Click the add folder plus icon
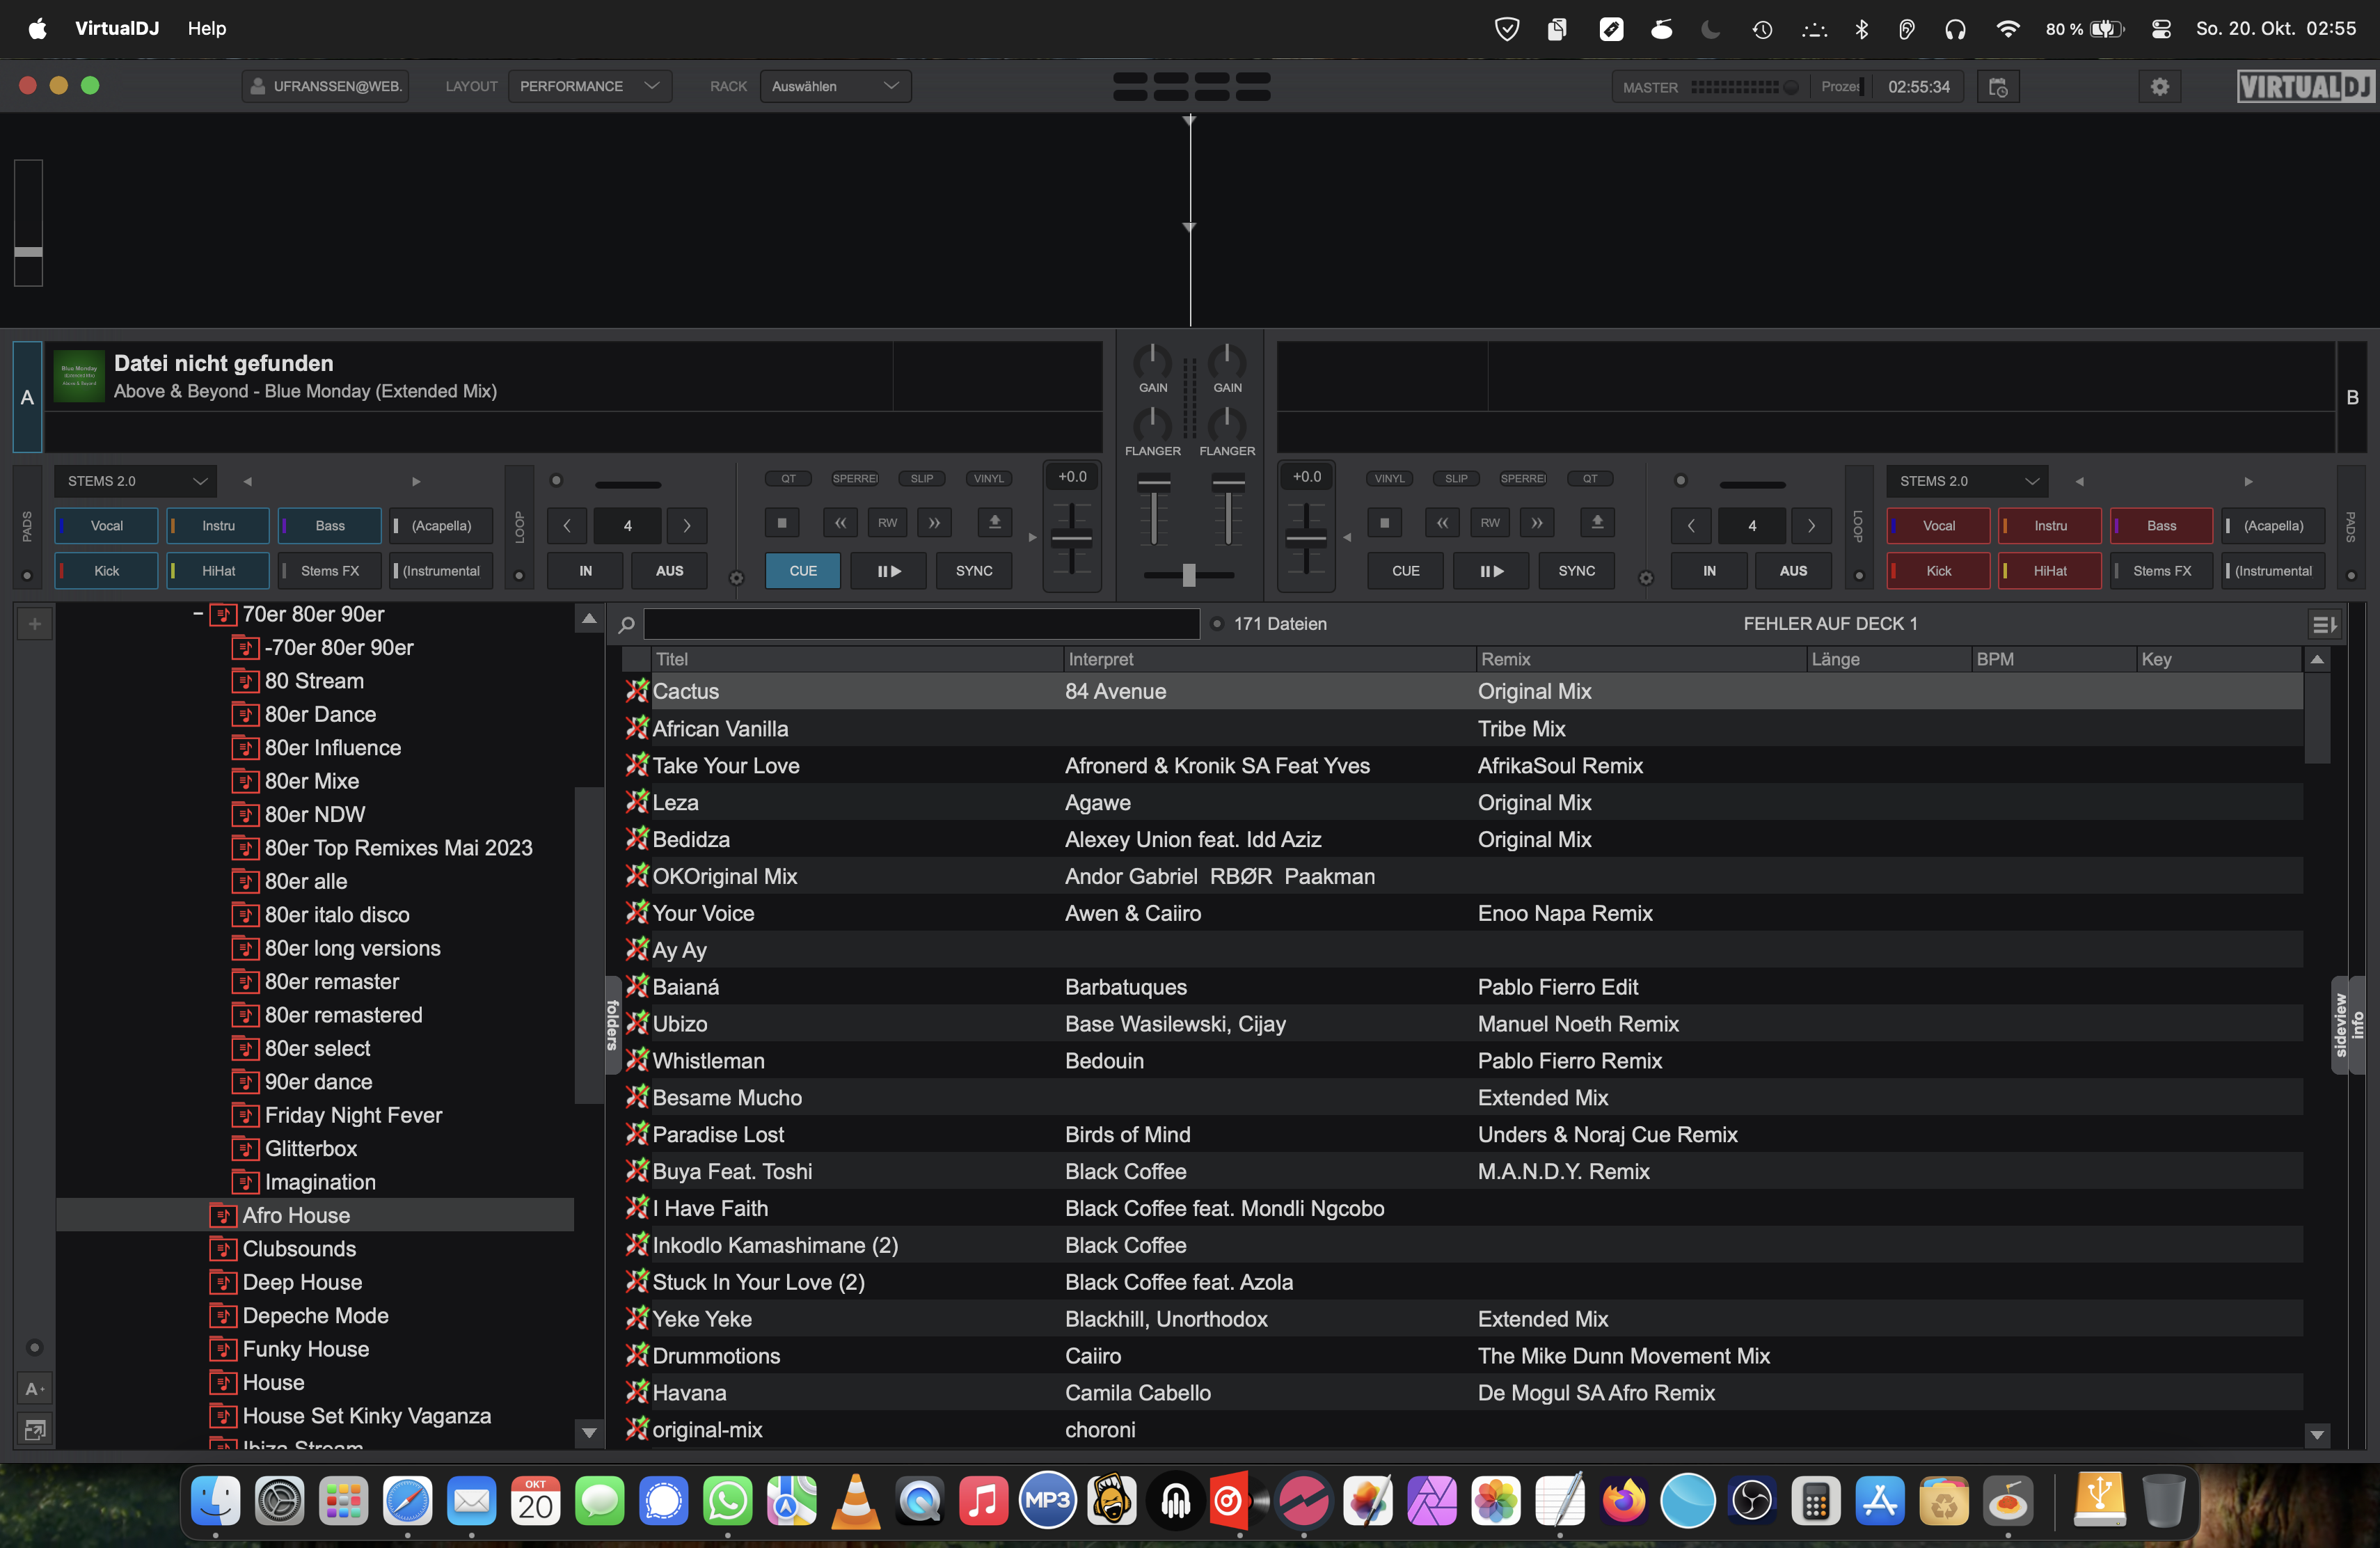The width and height of the screenshot is (2380, 1548). (35, 624)
